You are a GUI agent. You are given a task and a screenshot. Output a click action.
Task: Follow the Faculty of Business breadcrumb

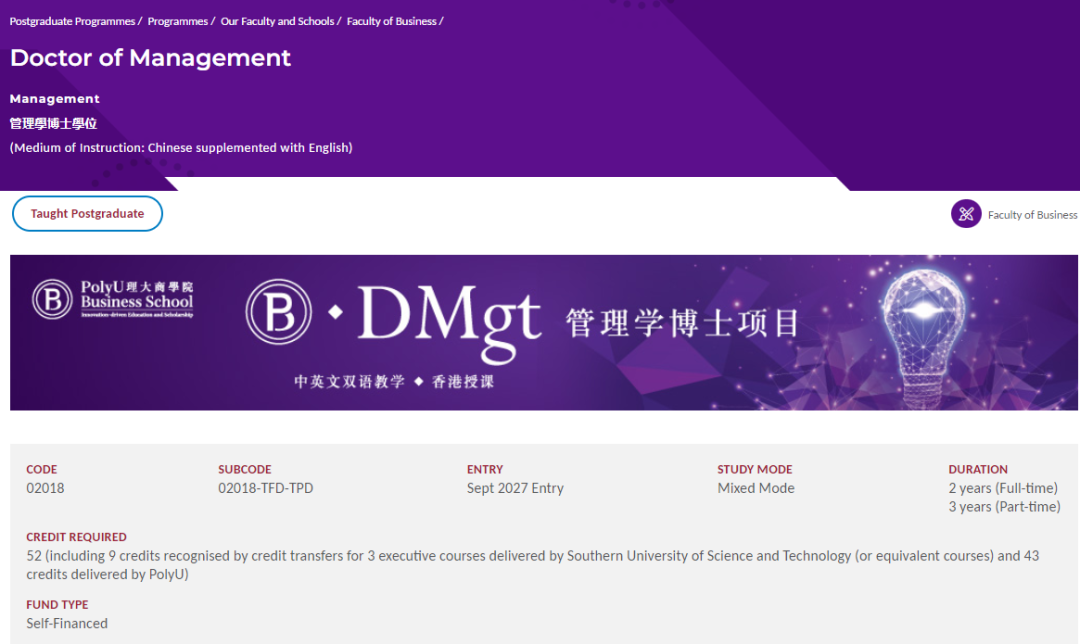391,21
